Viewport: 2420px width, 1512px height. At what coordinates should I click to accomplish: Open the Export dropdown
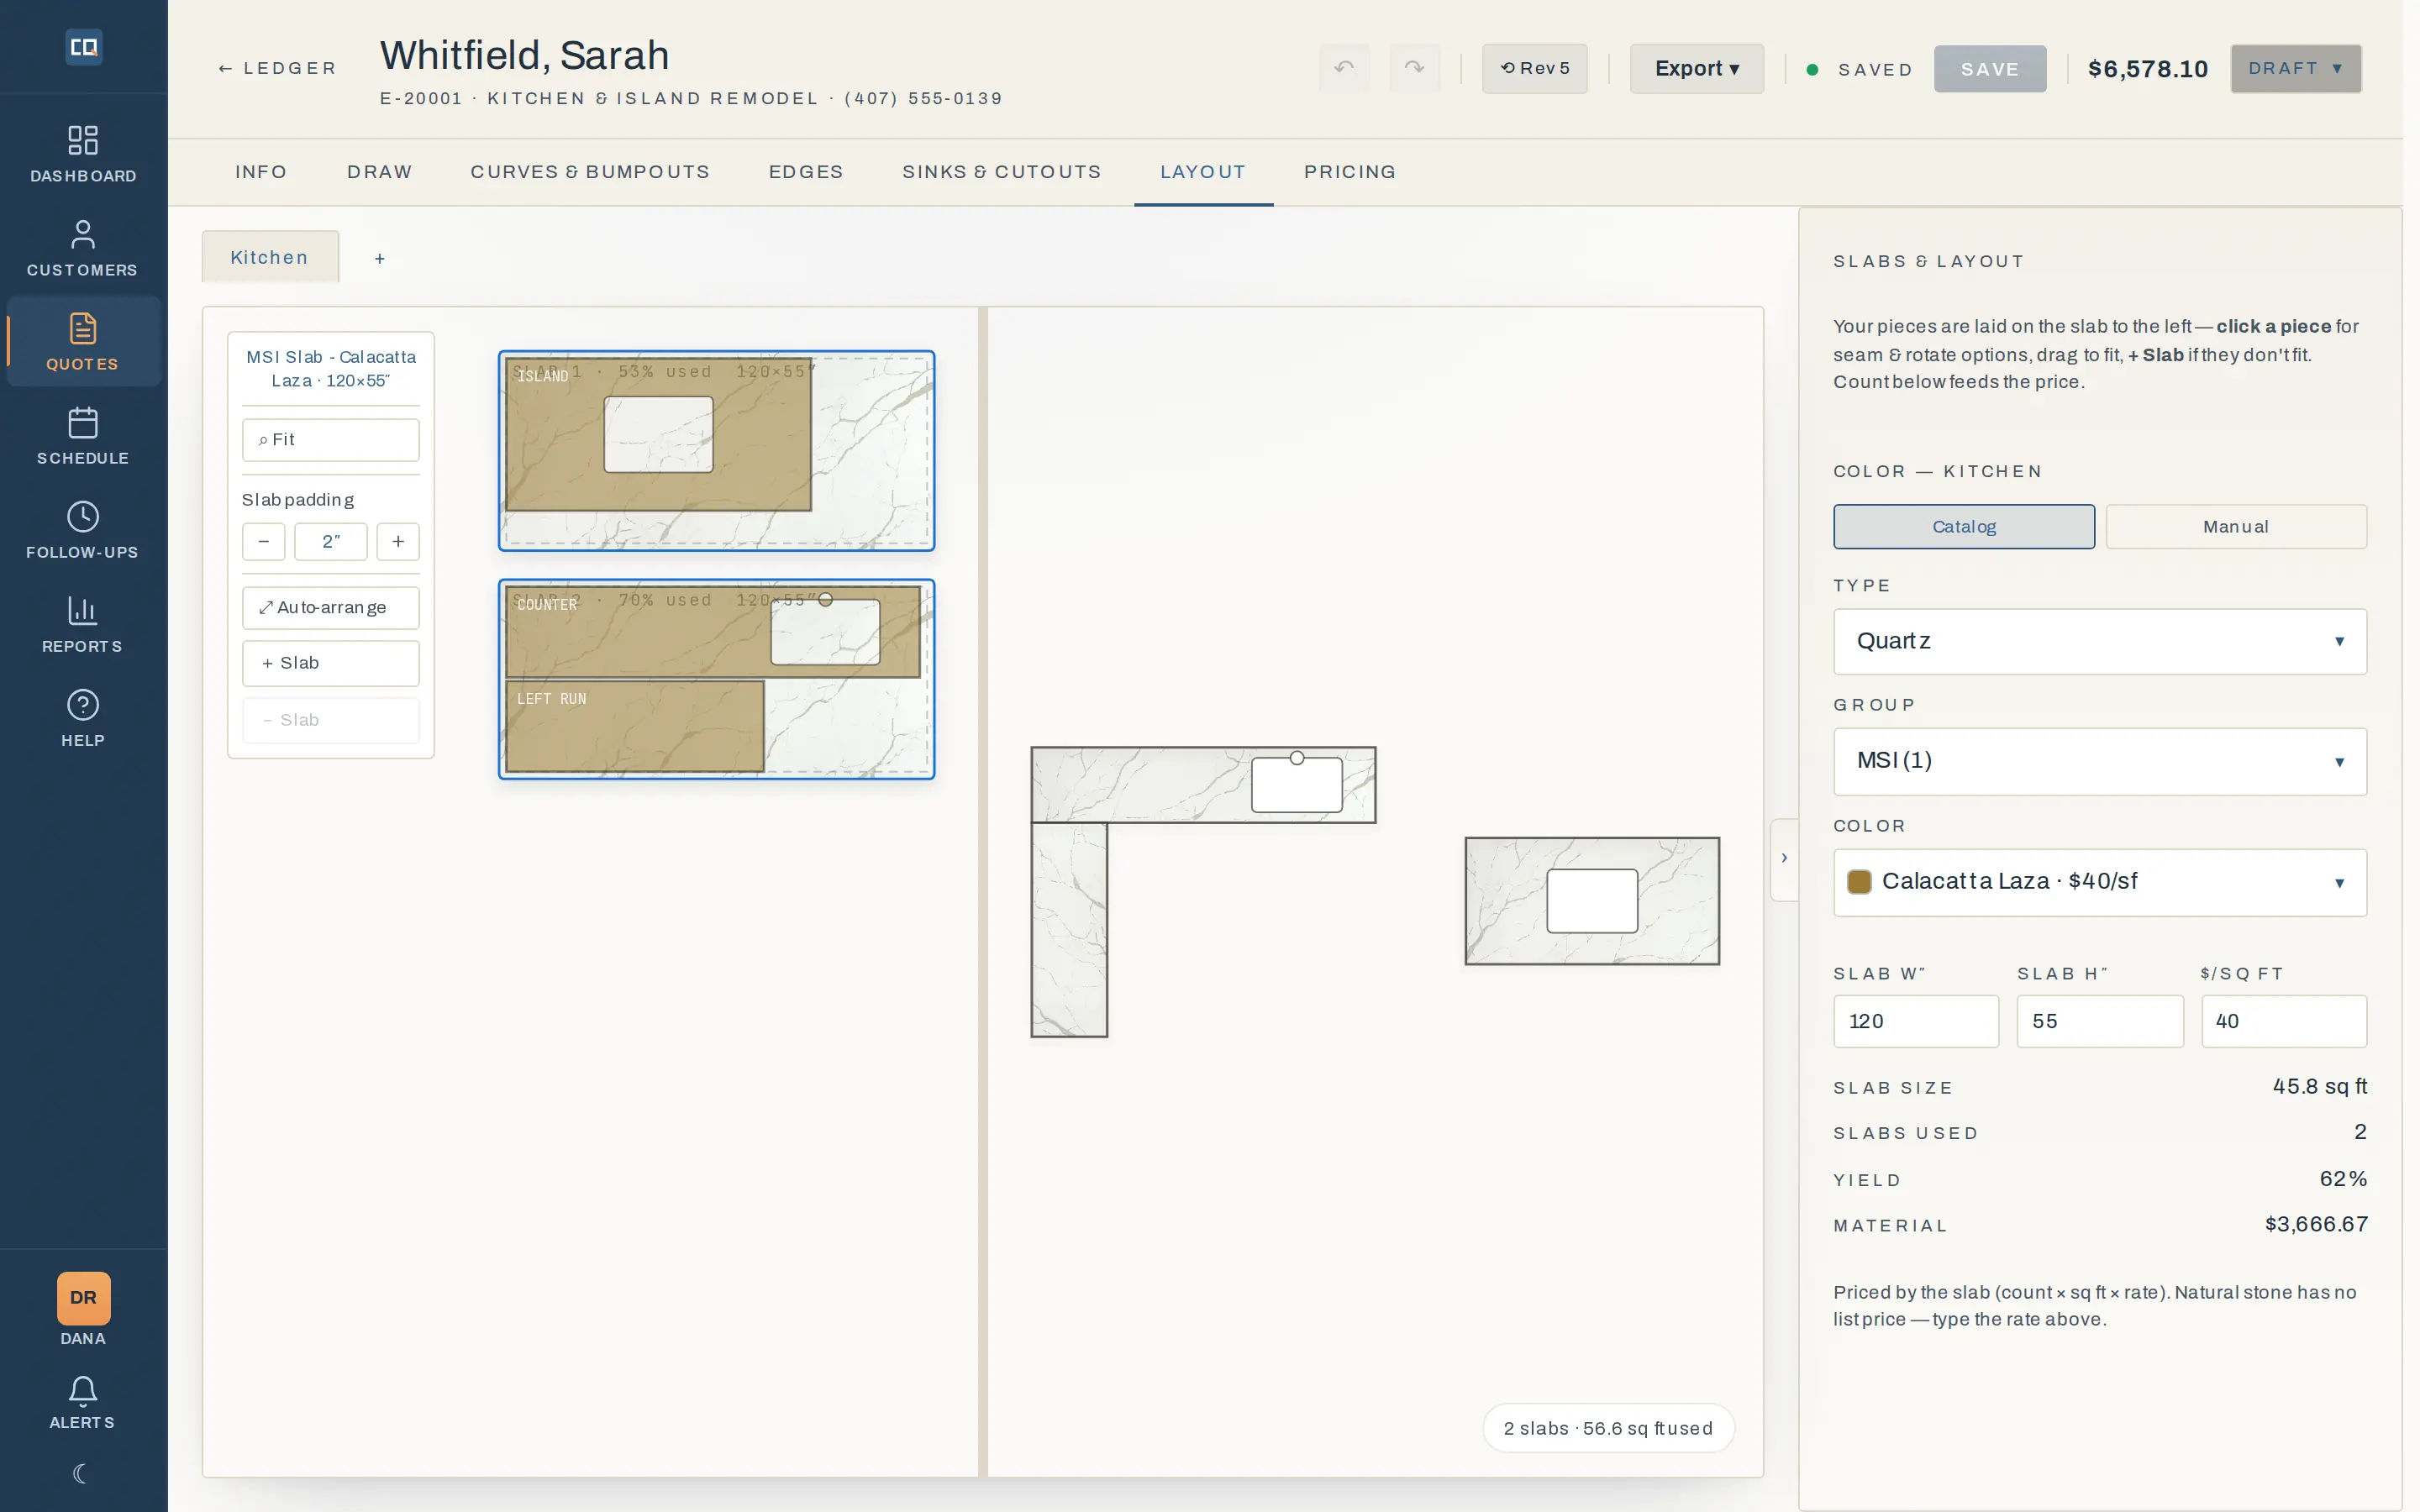[x=1696, y=68]
